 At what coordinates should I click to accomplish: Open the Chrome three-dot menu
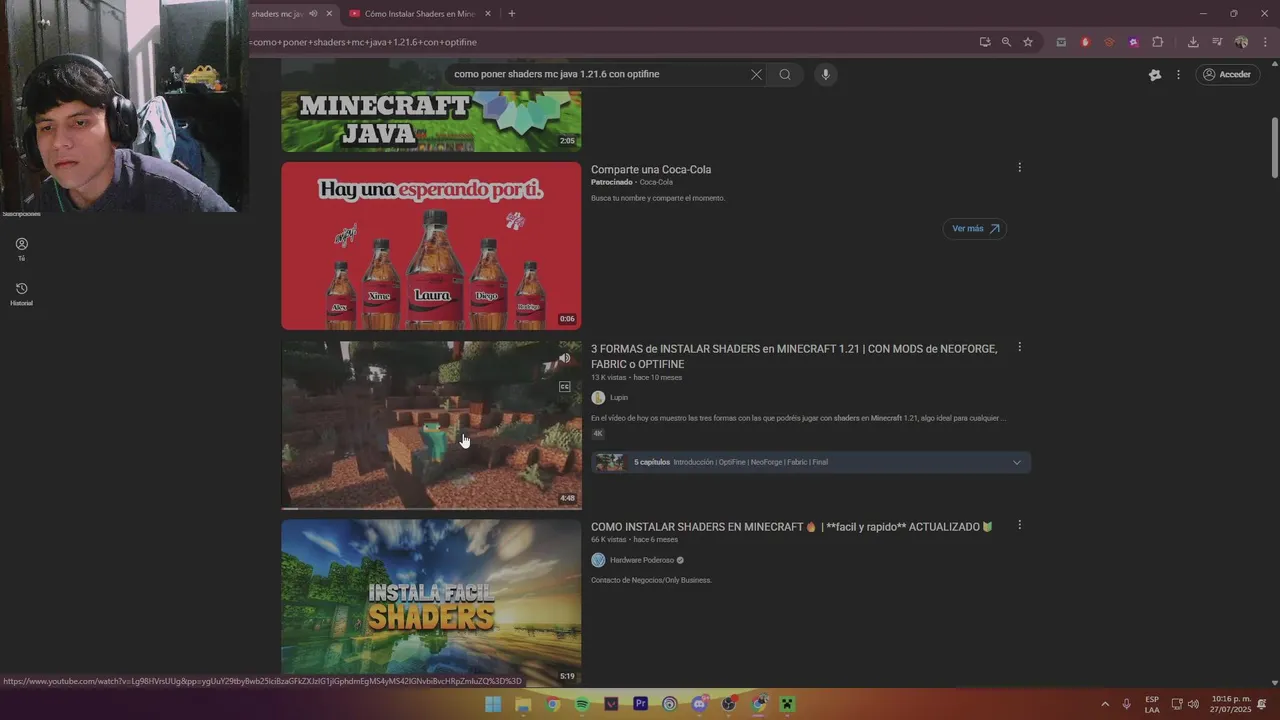coord(1266,42)
